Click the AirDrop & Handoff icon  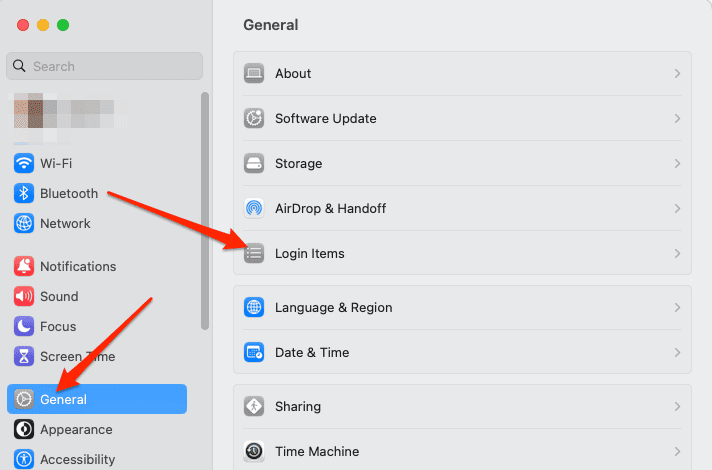tap(254, 208)
